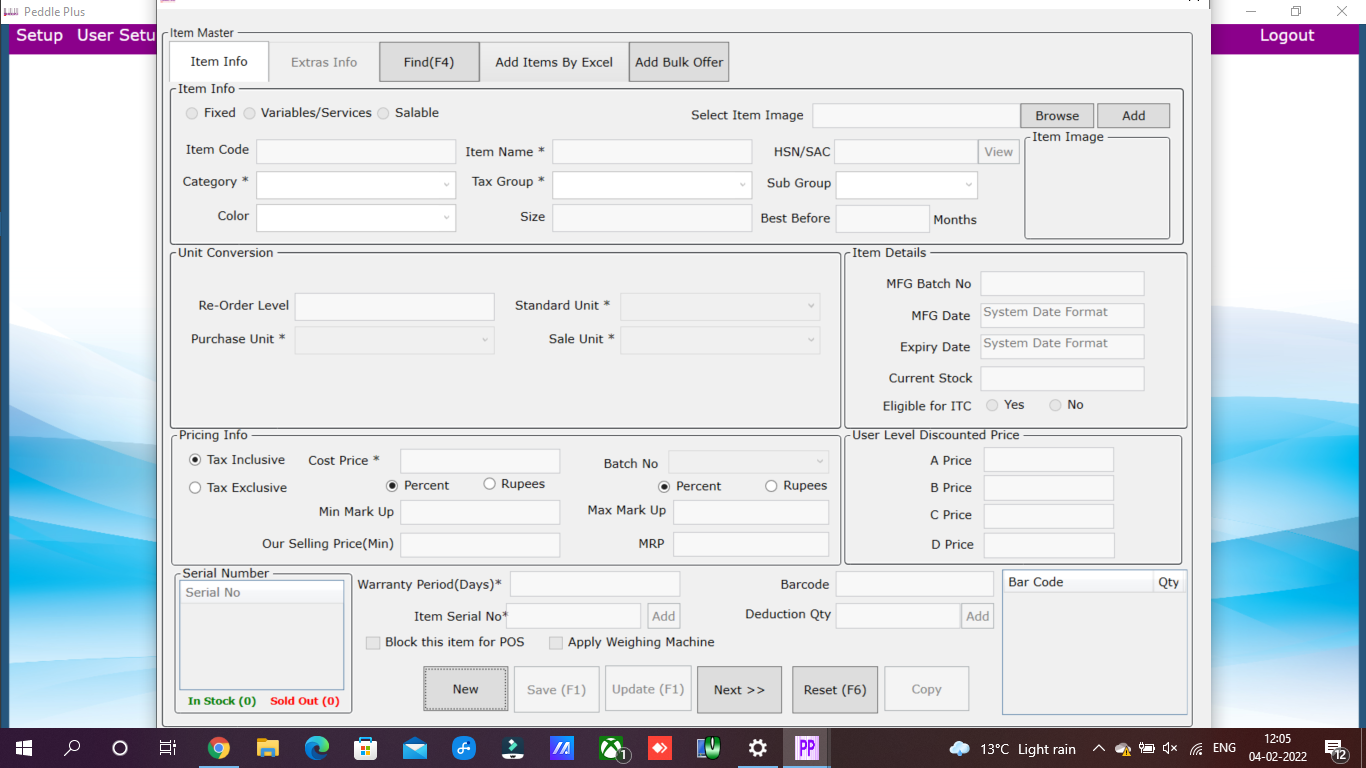
Task: Select the Tax Exclusive radio button
Action: (x=195, y=488)
